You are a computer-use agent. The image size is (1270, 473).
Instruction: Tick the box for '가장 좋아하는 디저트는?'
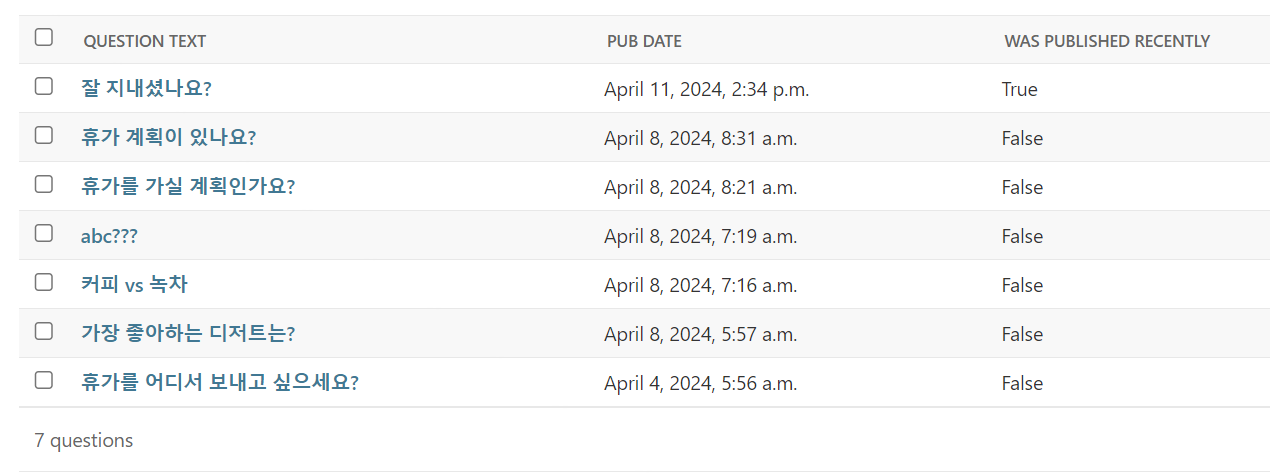(43, 331)
